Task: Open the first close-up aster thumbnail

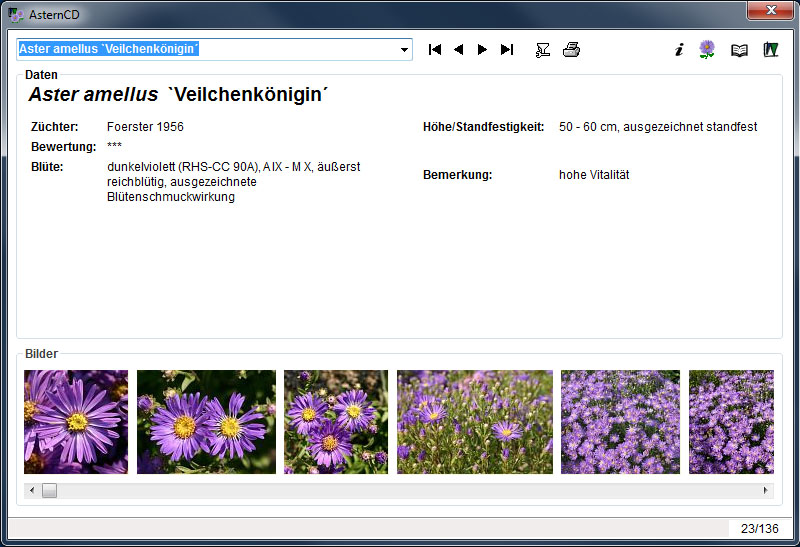Action: [x=76, y=422]
